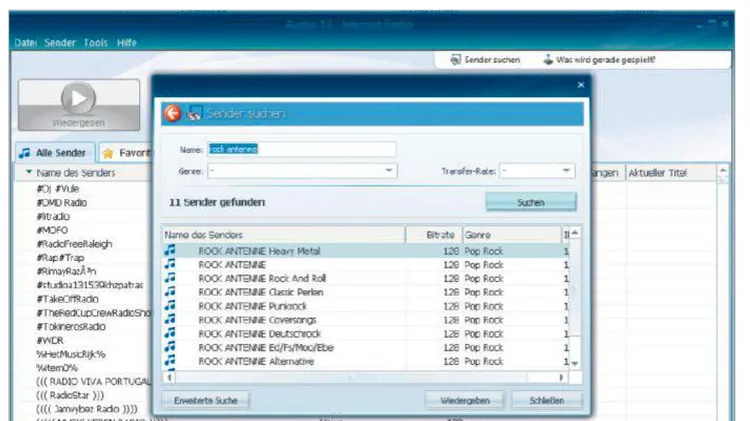Click results list vertical scrollbar up arrow
750x421 pixels.
point(575,233)
